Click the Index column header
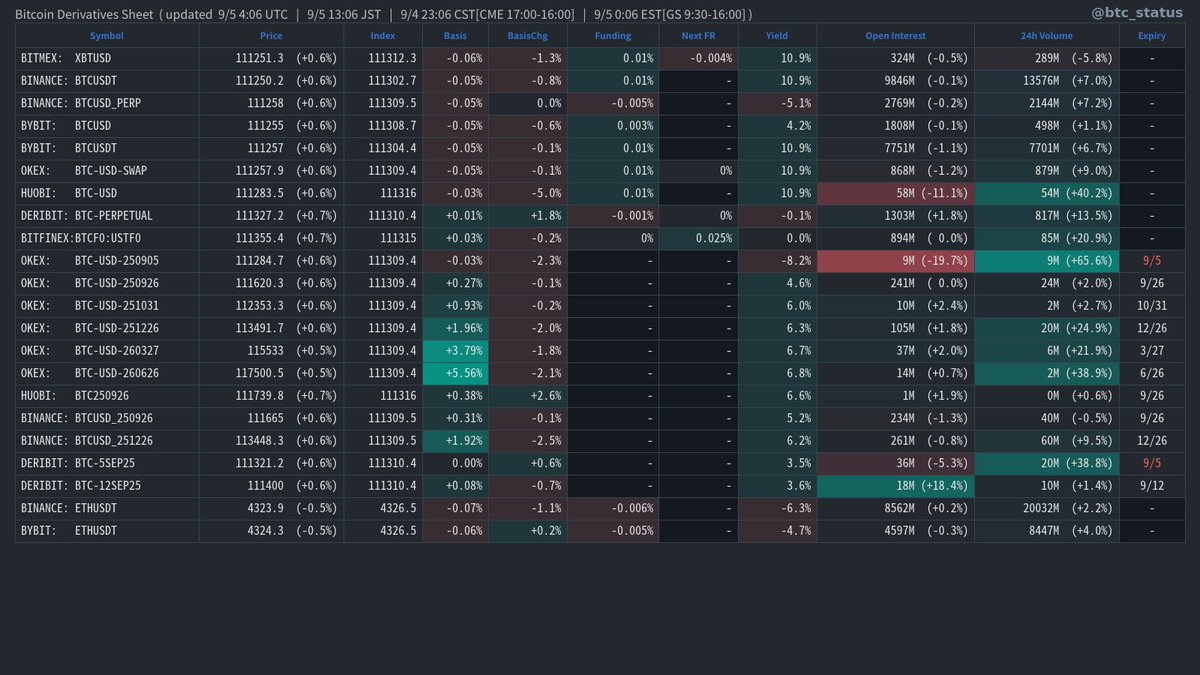The height and width of the screenshot is (675, 1200). (x=383, y=36)
